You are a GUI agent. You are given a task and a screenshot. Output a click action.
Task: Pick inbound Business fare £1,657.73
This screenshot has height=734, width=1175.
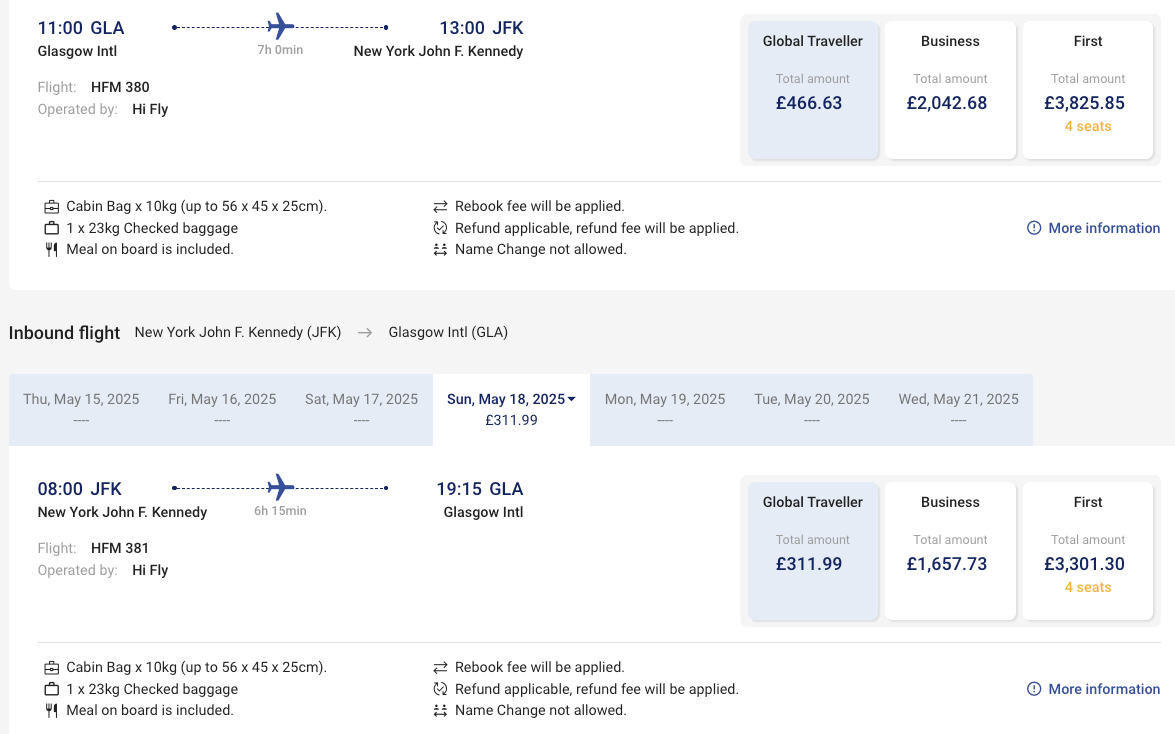(x=950, y=552)
